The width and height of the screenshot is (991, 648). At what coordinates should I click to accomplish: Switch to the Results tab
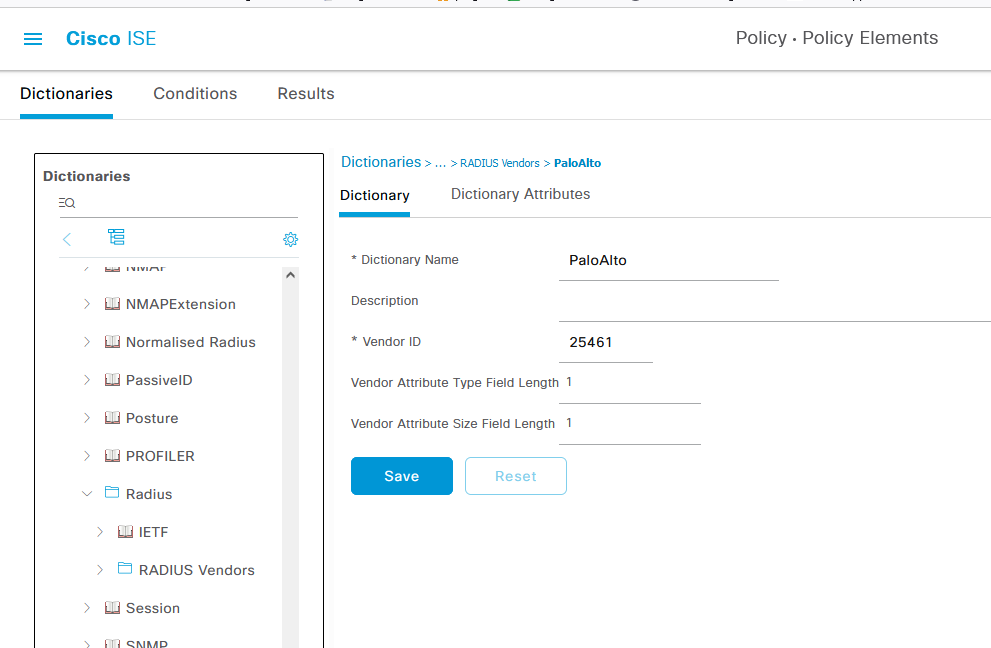[x=306, y=94]
